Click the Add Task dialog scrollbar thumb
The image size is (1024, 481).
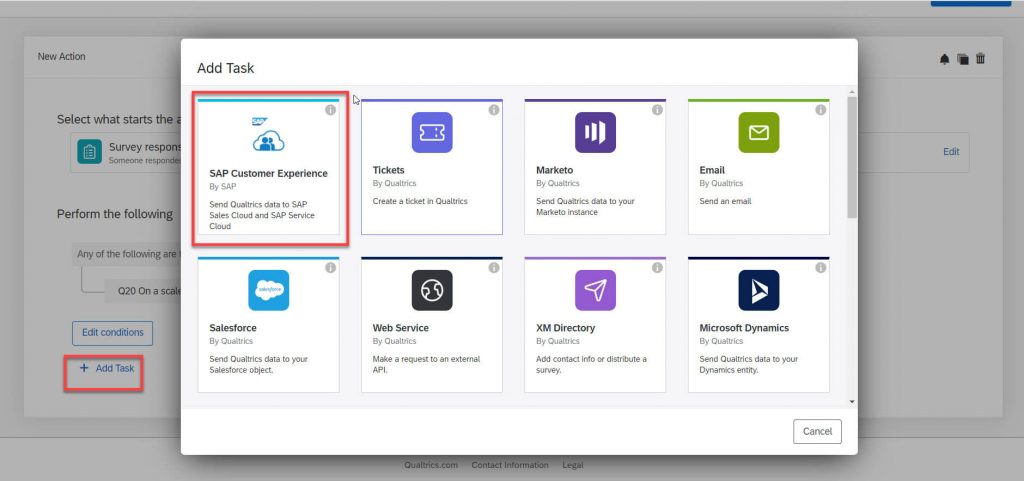coord(852,157)
